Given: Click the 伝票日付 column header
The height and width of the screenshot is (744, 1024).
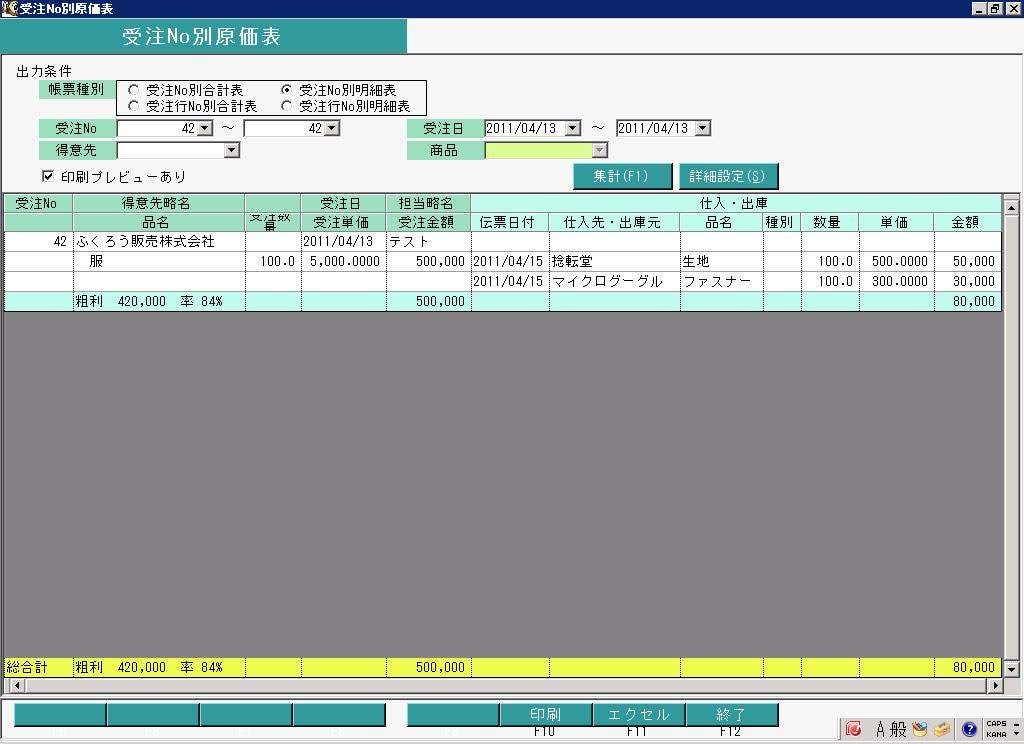Looking at the screenshot, I should [510, 222].
